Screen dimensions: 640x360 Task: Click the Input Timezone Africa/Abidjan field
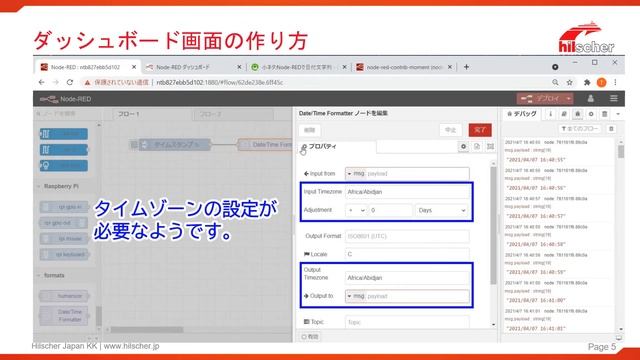pos(407,192)
